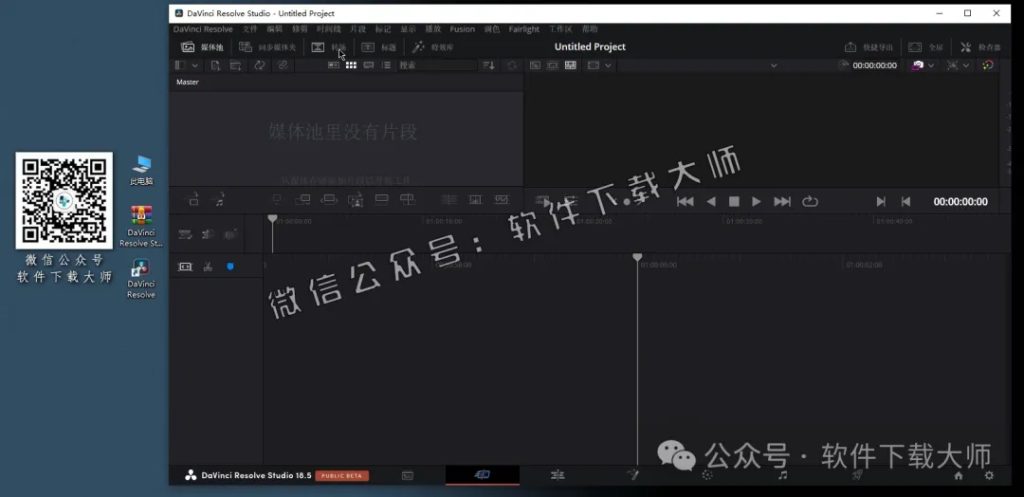Open the 时间线 (Timeline) menu
The width and height of the screenshot is (1024, 497).
328,29
